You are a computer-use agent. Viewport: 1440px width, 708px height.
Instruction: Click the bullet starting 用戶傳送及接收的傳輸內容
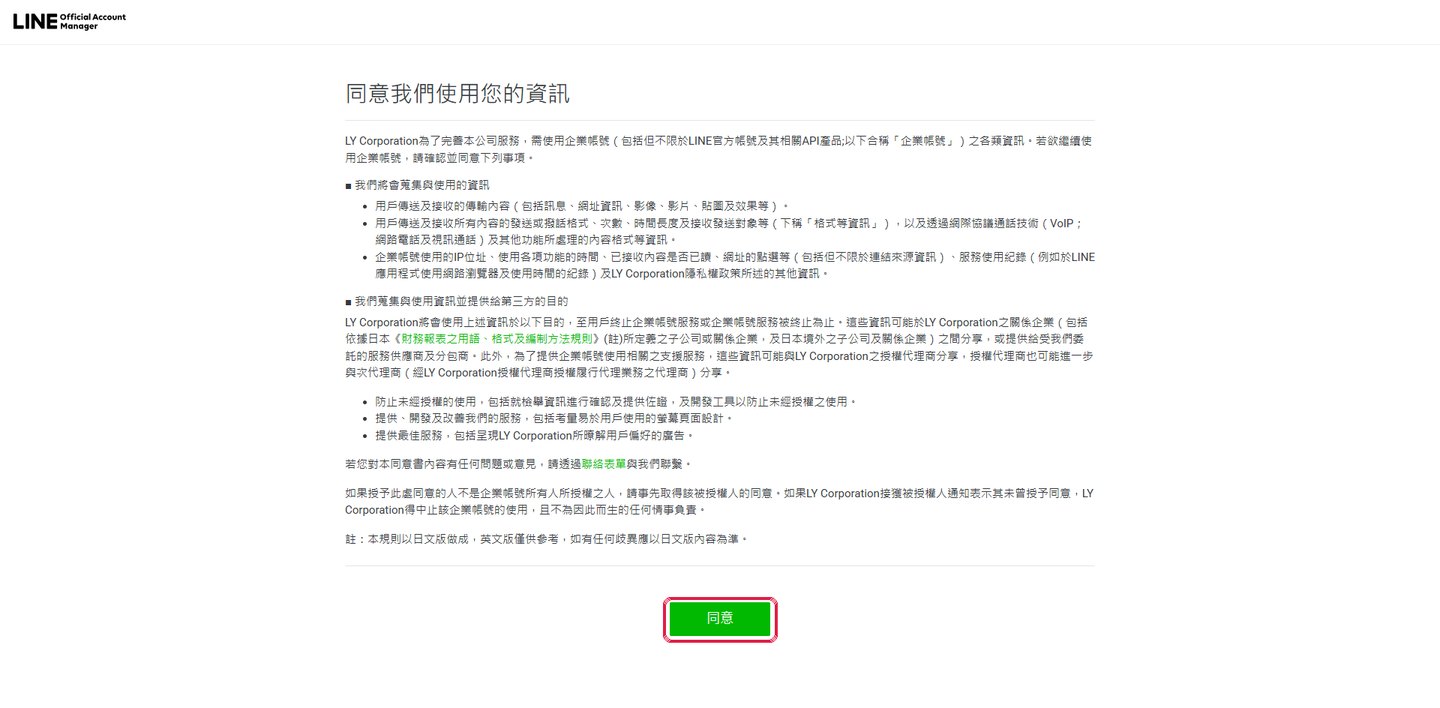point(582,205)
